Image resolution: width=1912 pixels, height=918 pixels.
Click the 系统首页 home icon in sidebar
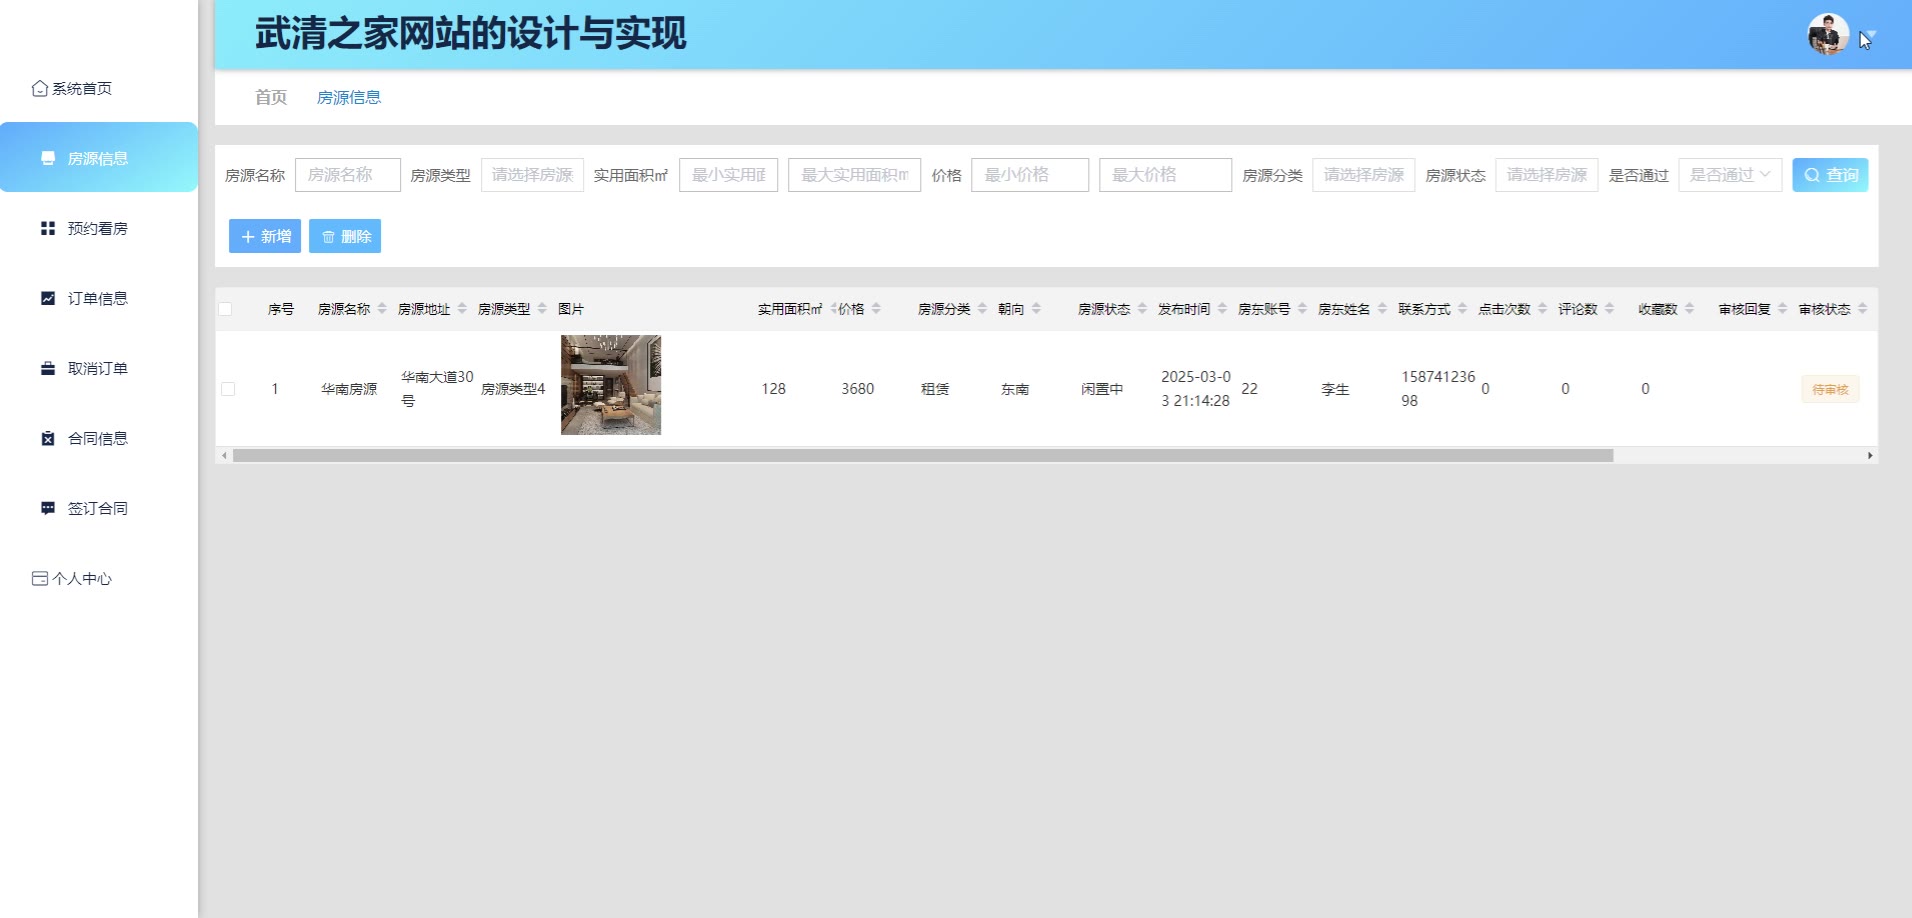point(40,89)
